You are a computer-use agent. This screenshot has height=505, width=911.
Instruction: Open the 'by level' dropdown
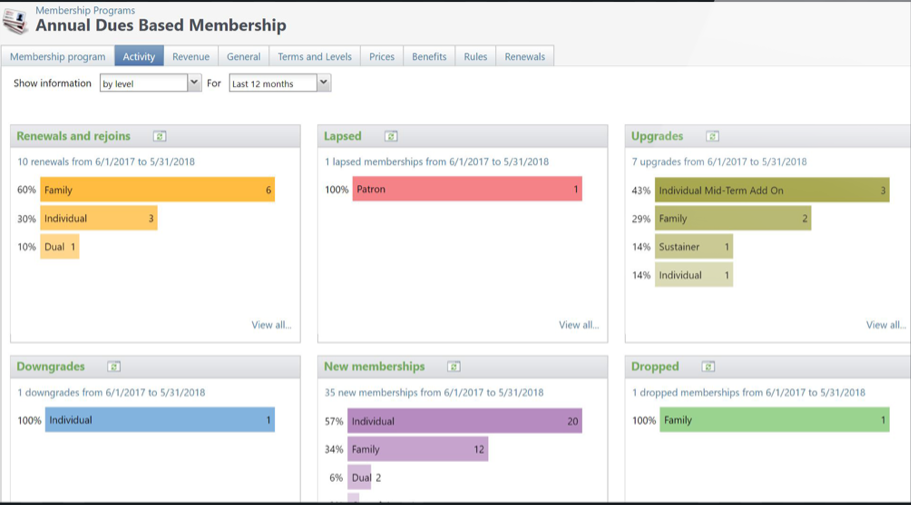coord(194,84)
